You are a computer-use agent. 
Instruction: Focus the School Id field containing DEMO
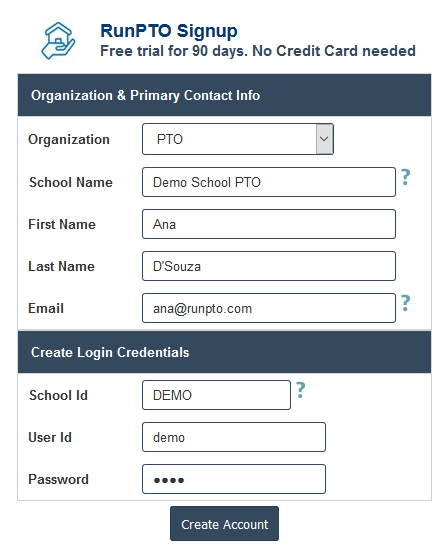pos(217,395)
